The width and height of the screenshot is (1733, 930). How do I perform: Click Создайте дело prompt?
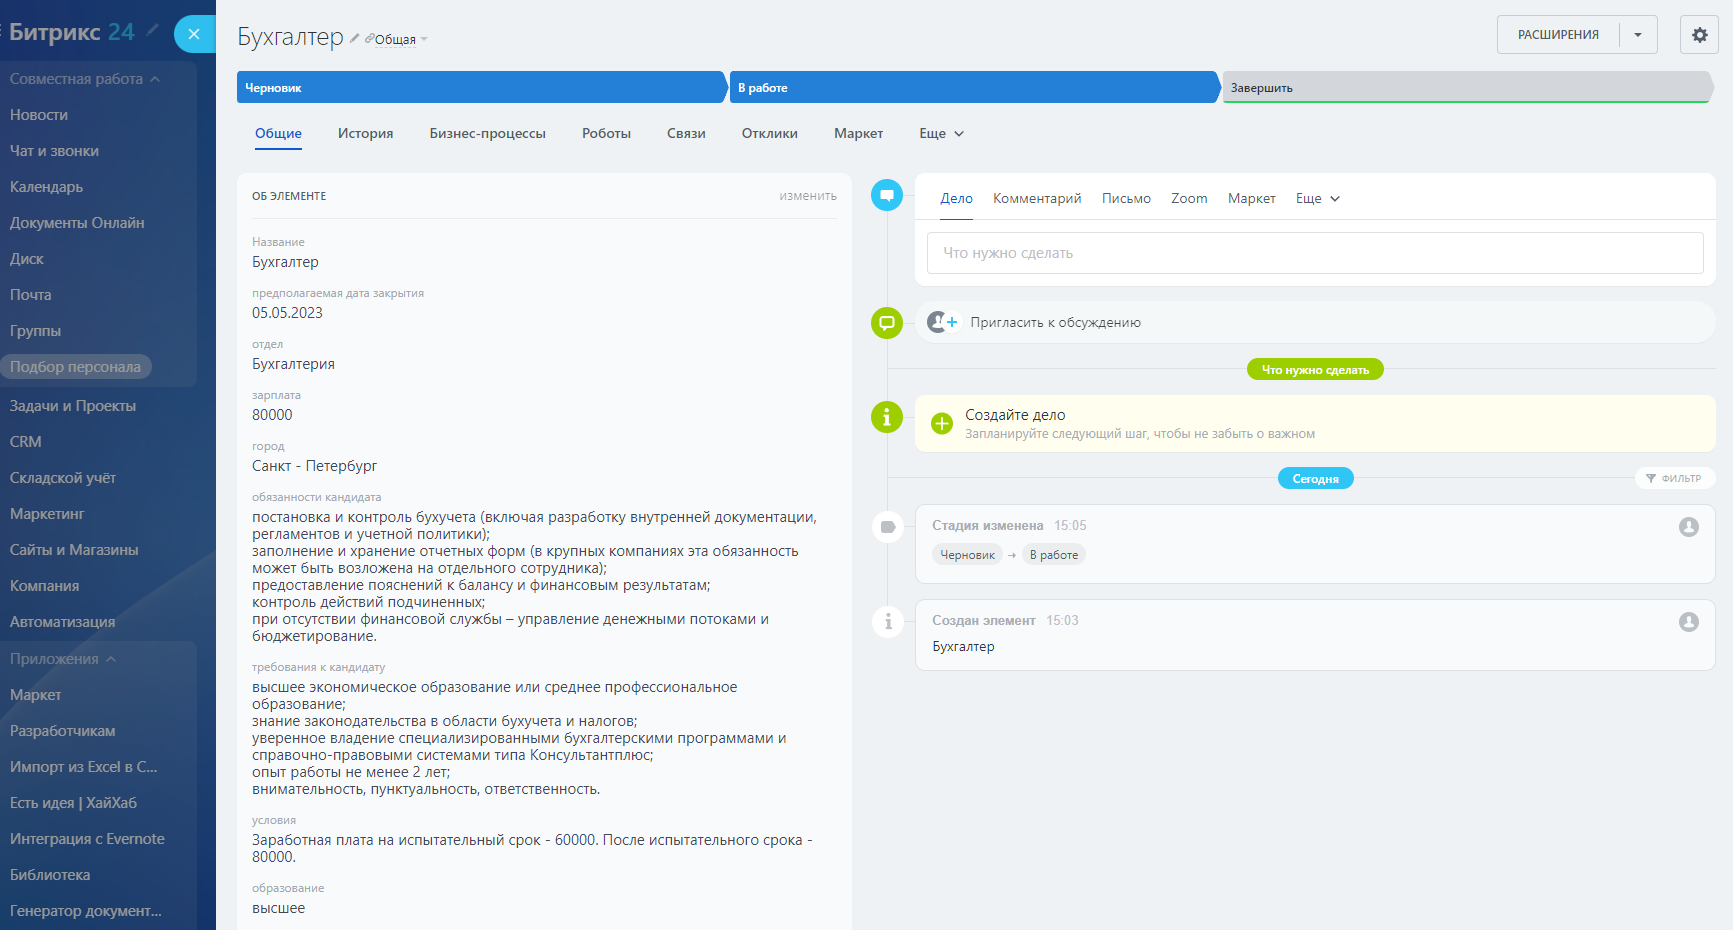click(1315, 423)
